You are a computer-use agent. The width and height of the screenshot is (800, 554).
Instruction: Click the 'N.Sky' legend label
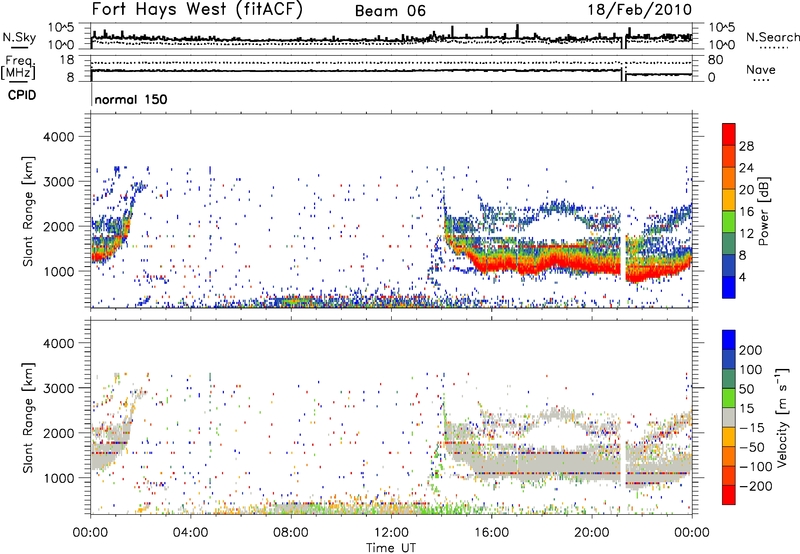19,37
